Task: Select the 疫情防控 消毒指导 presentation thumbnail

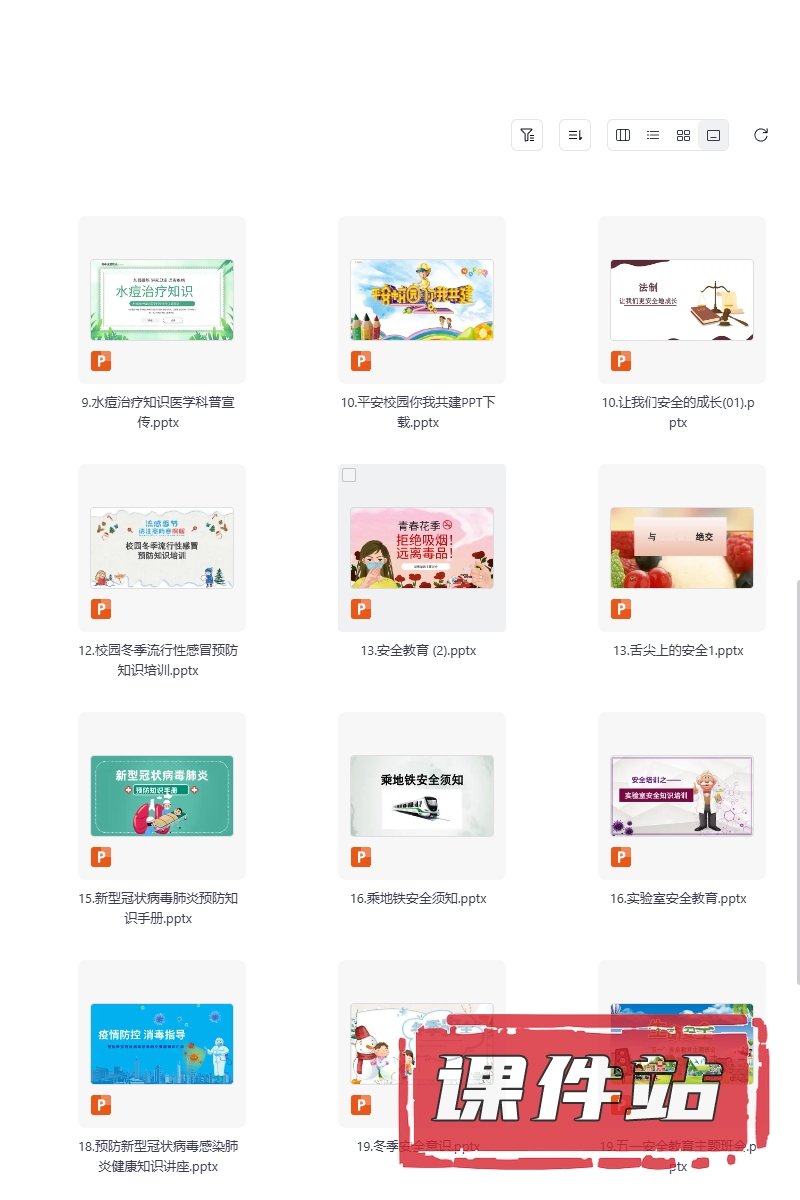Action: [162, 1044]
